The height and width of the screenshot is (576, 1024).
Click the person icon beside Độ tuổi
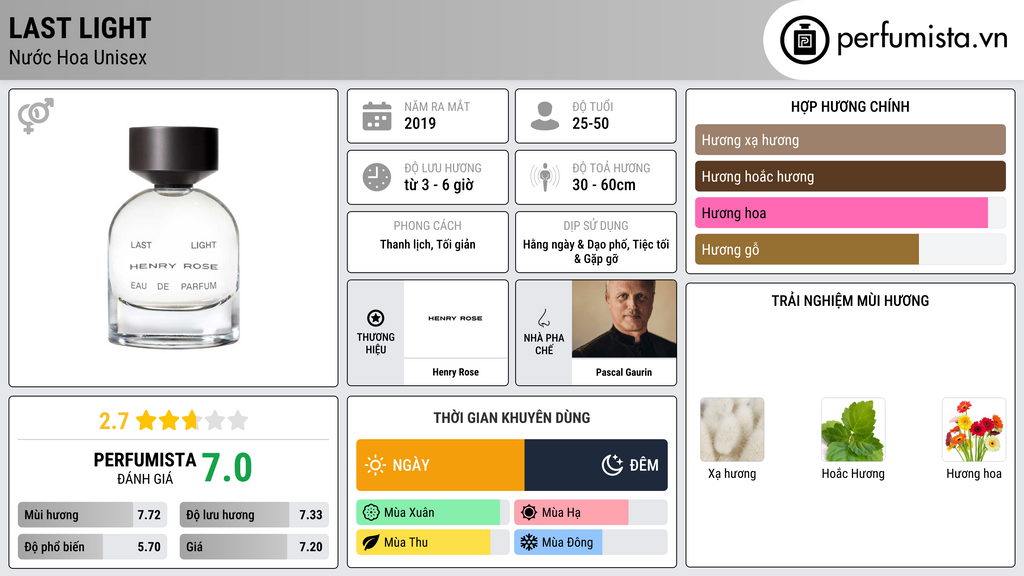pyautogui.click(x=545, y=116)
